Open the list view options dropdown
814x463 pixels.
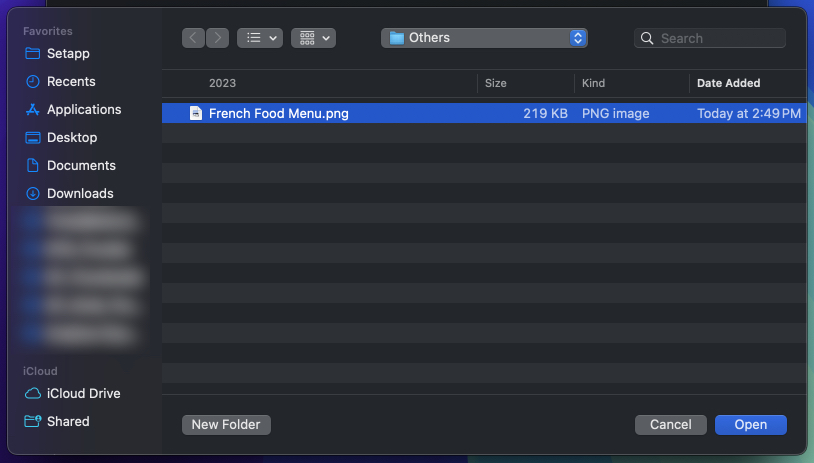260,38
